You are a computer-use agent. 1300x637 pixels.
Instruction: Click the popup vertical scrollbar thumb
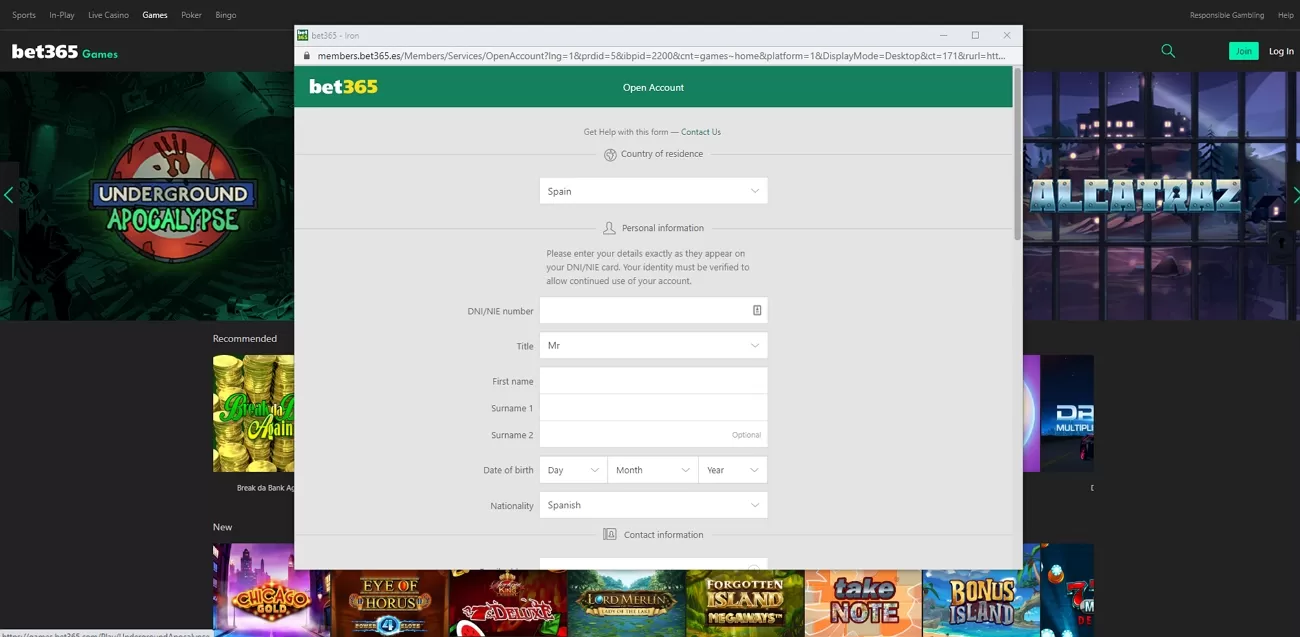(1018, 153)
